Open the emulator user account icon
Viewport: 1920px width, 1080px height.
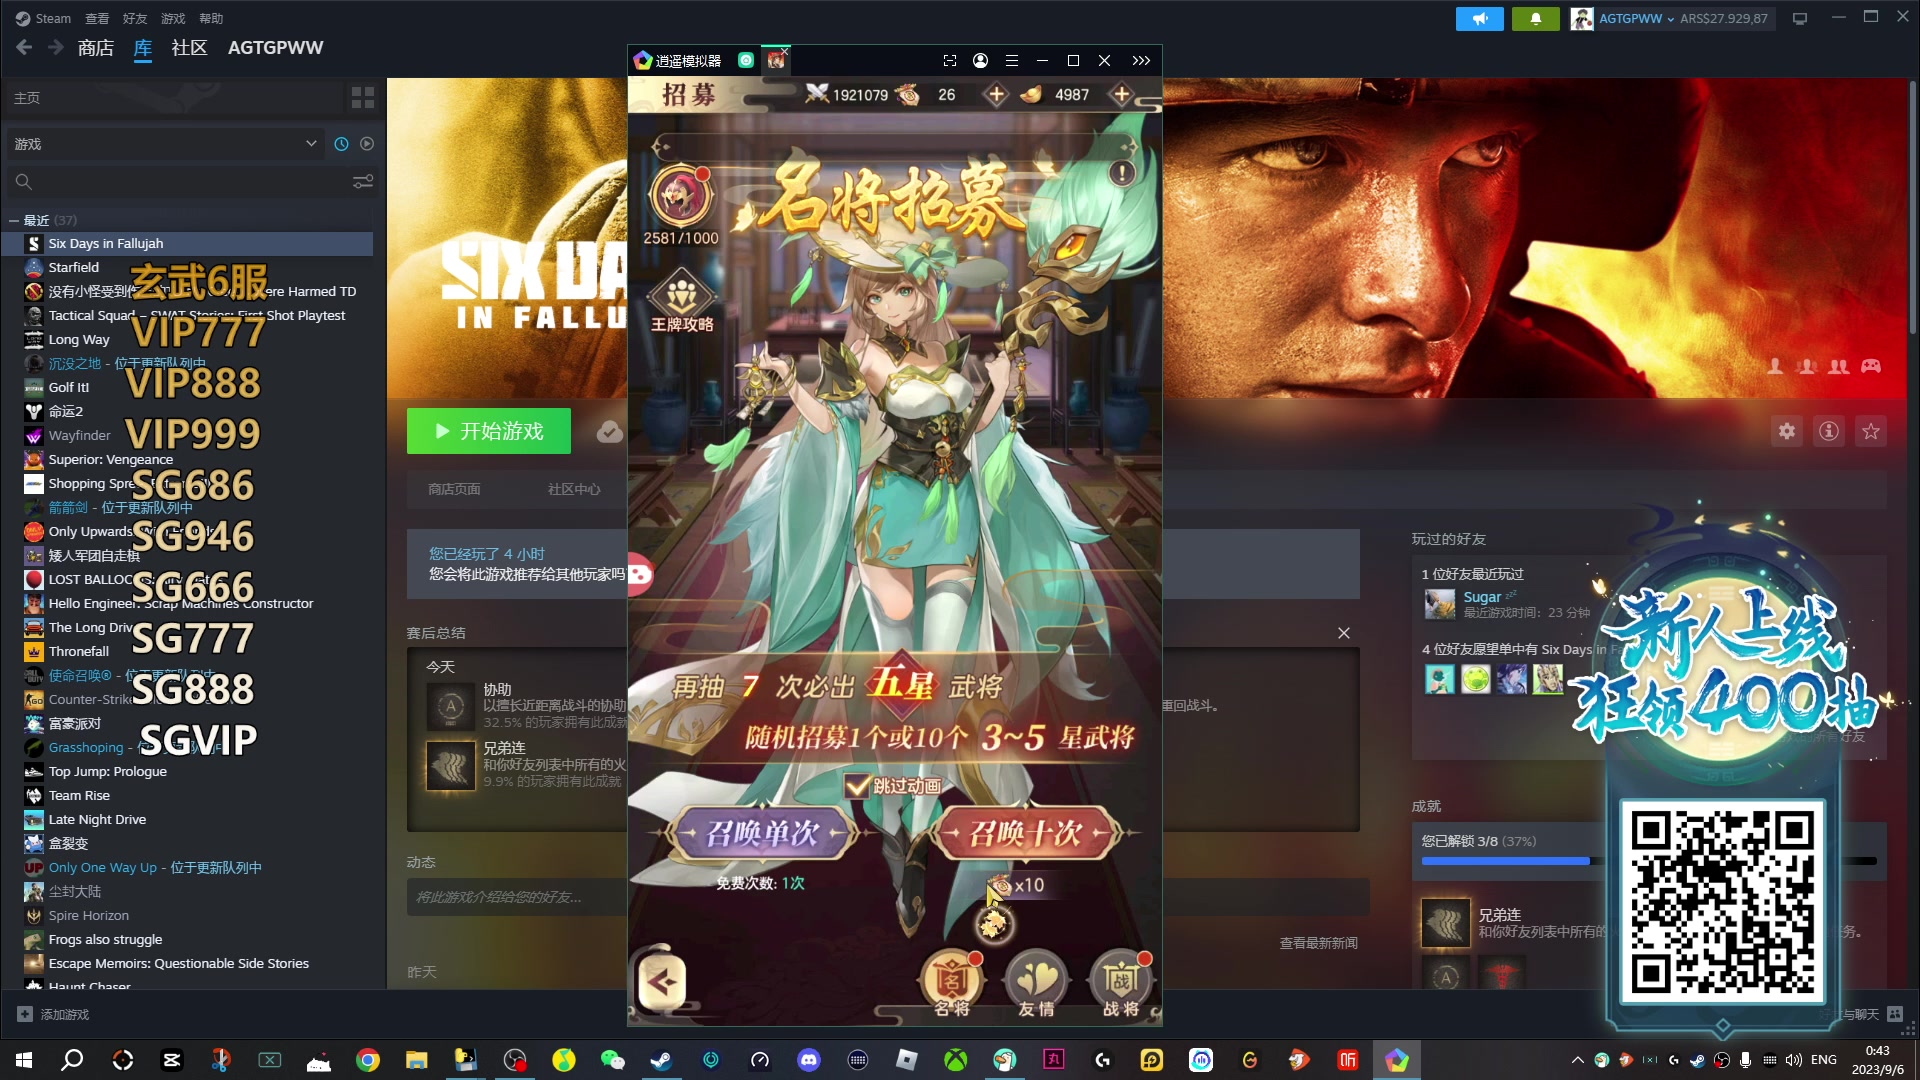[980, 61]
